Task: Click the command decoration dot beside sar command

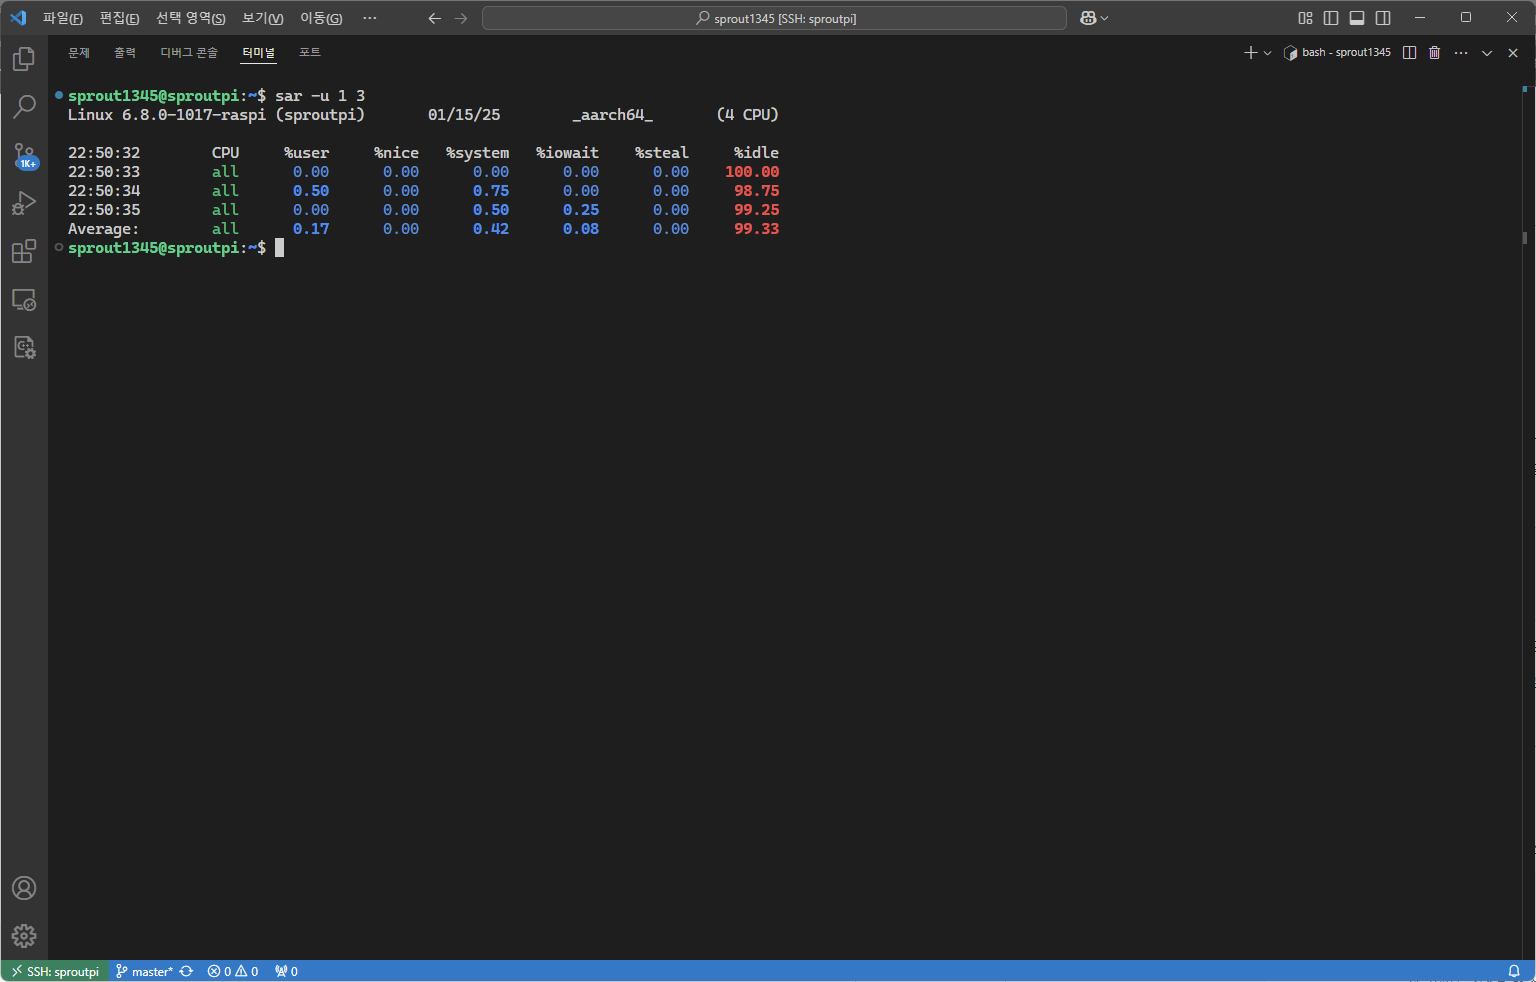Action: (x=59, y=95)
